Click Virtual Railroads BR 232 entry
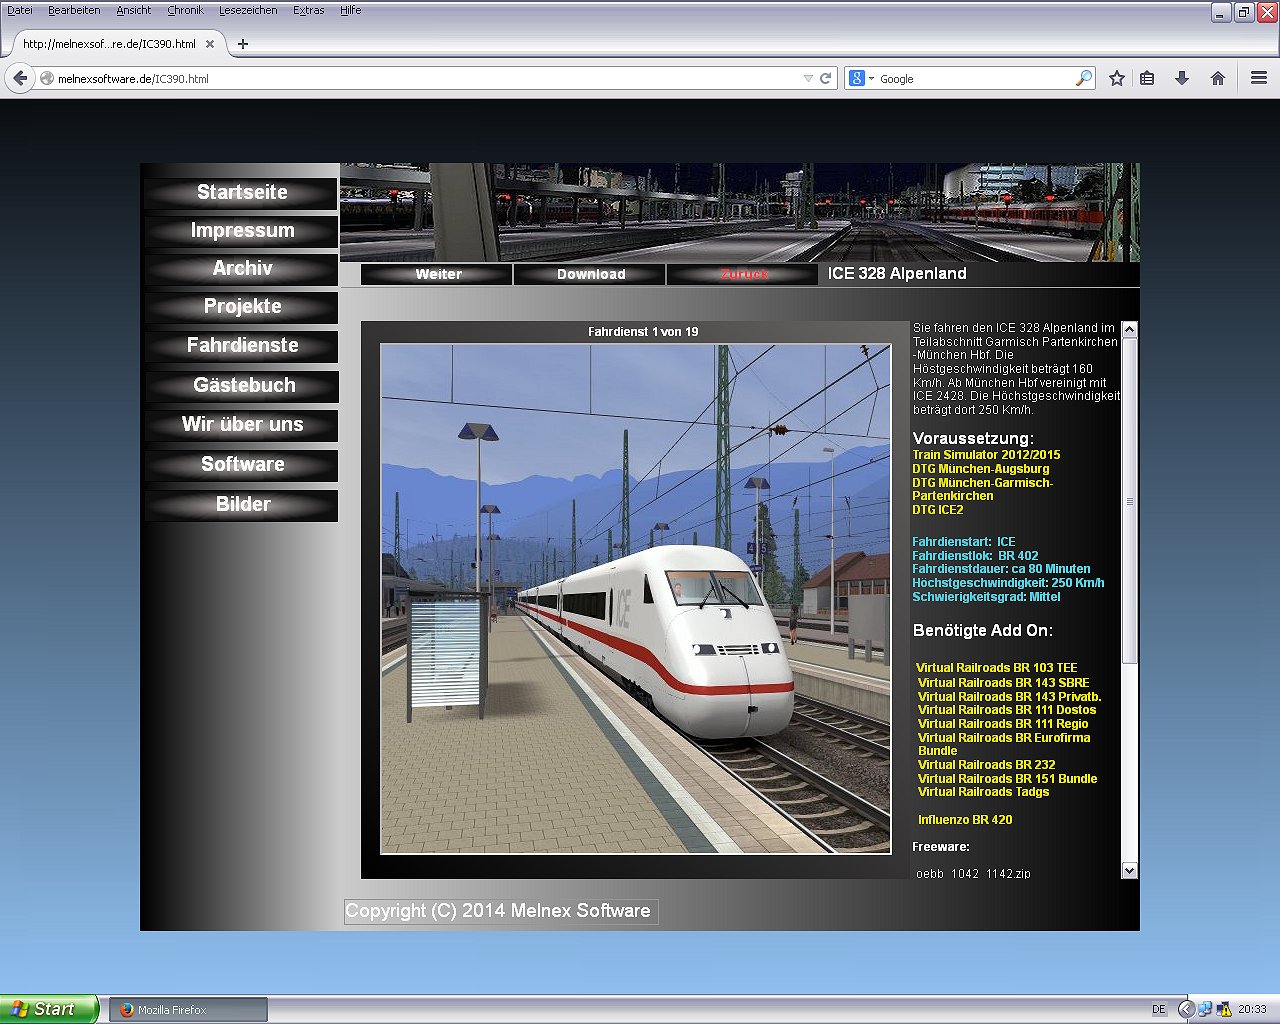 986,765
